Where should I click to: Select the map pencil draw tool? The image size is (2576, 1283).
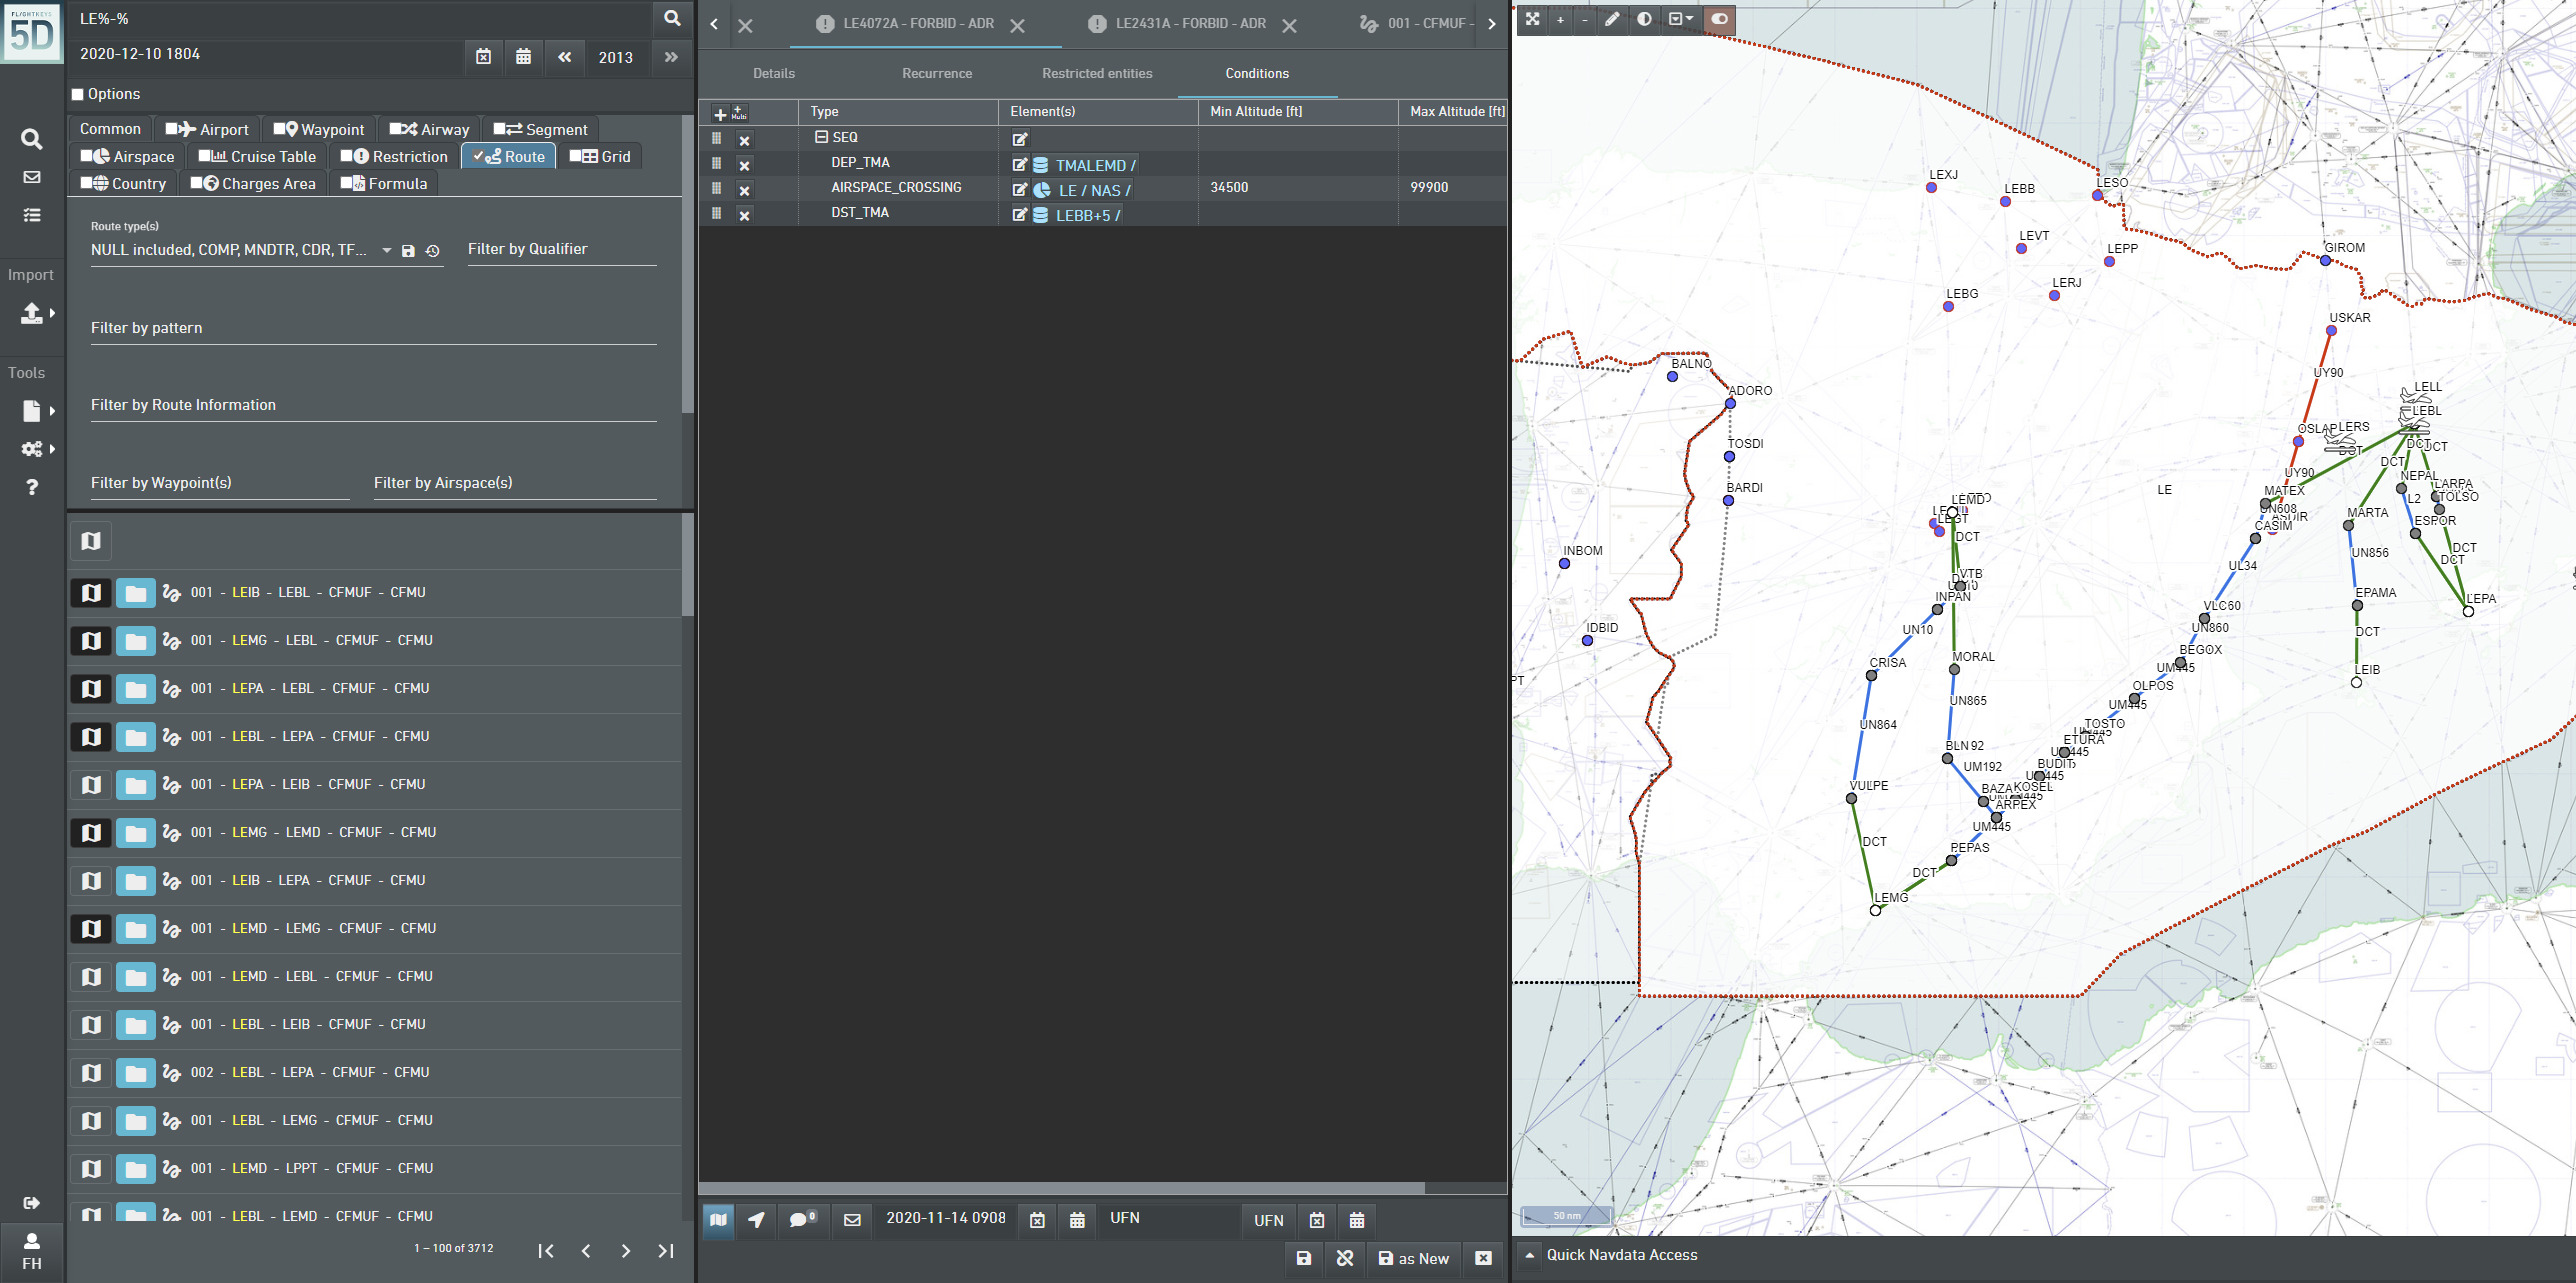[x=1612, y=19]
